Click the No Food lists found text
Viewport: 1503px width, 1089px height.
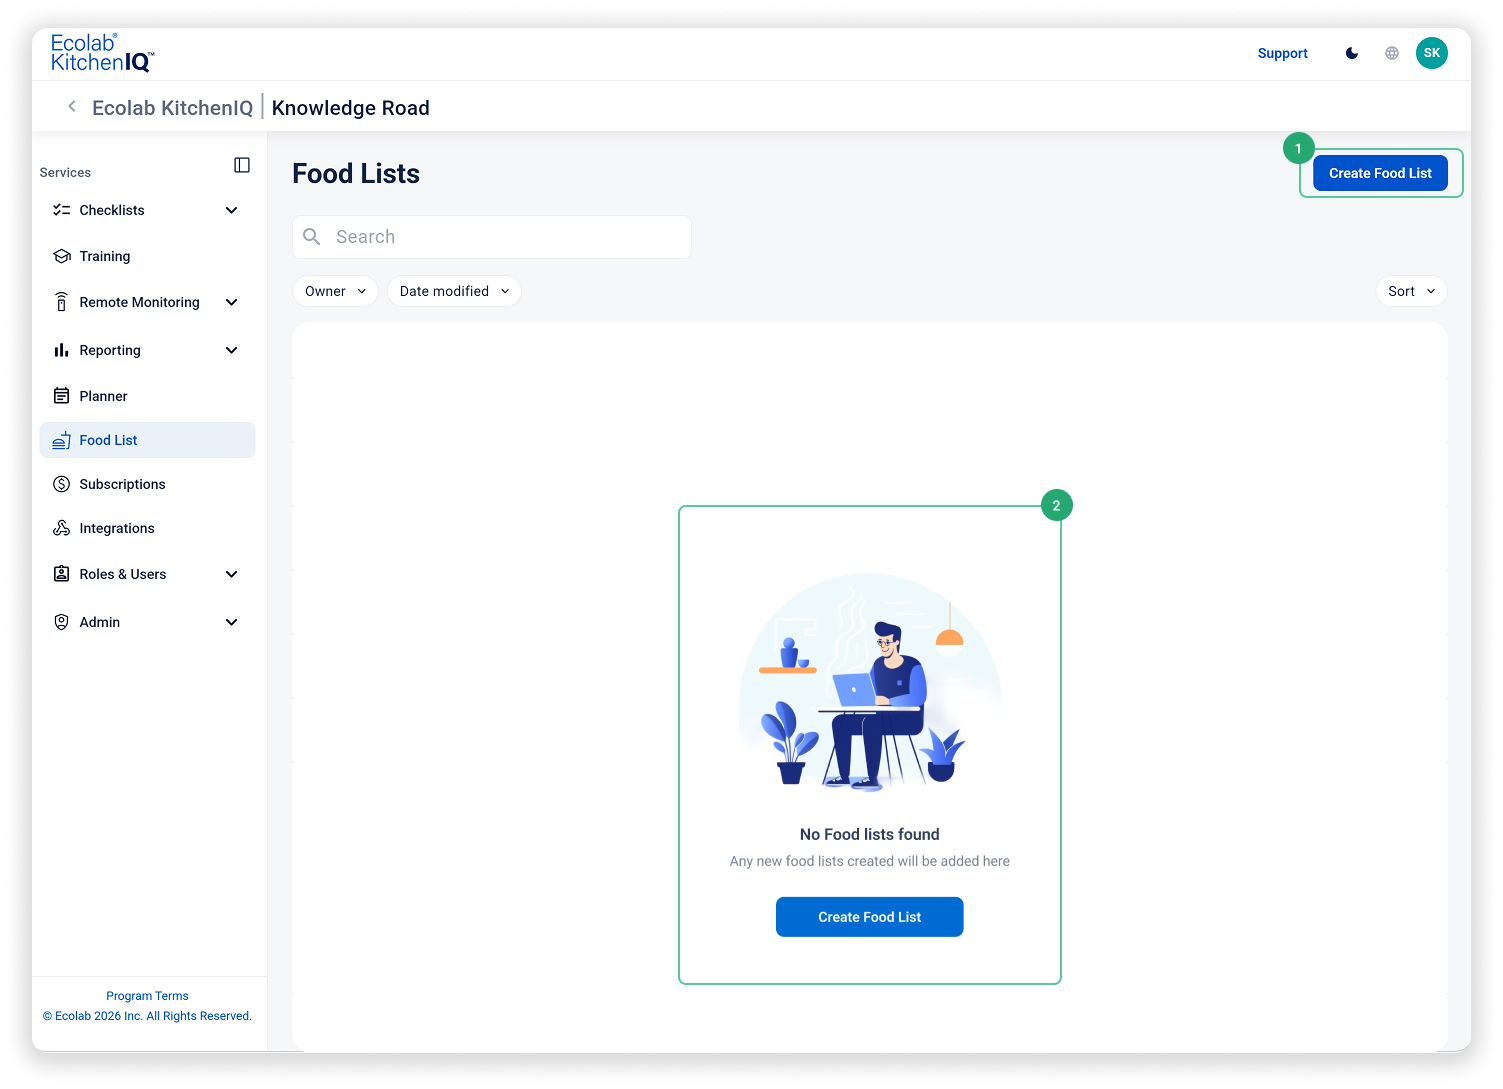coord(869,834)
